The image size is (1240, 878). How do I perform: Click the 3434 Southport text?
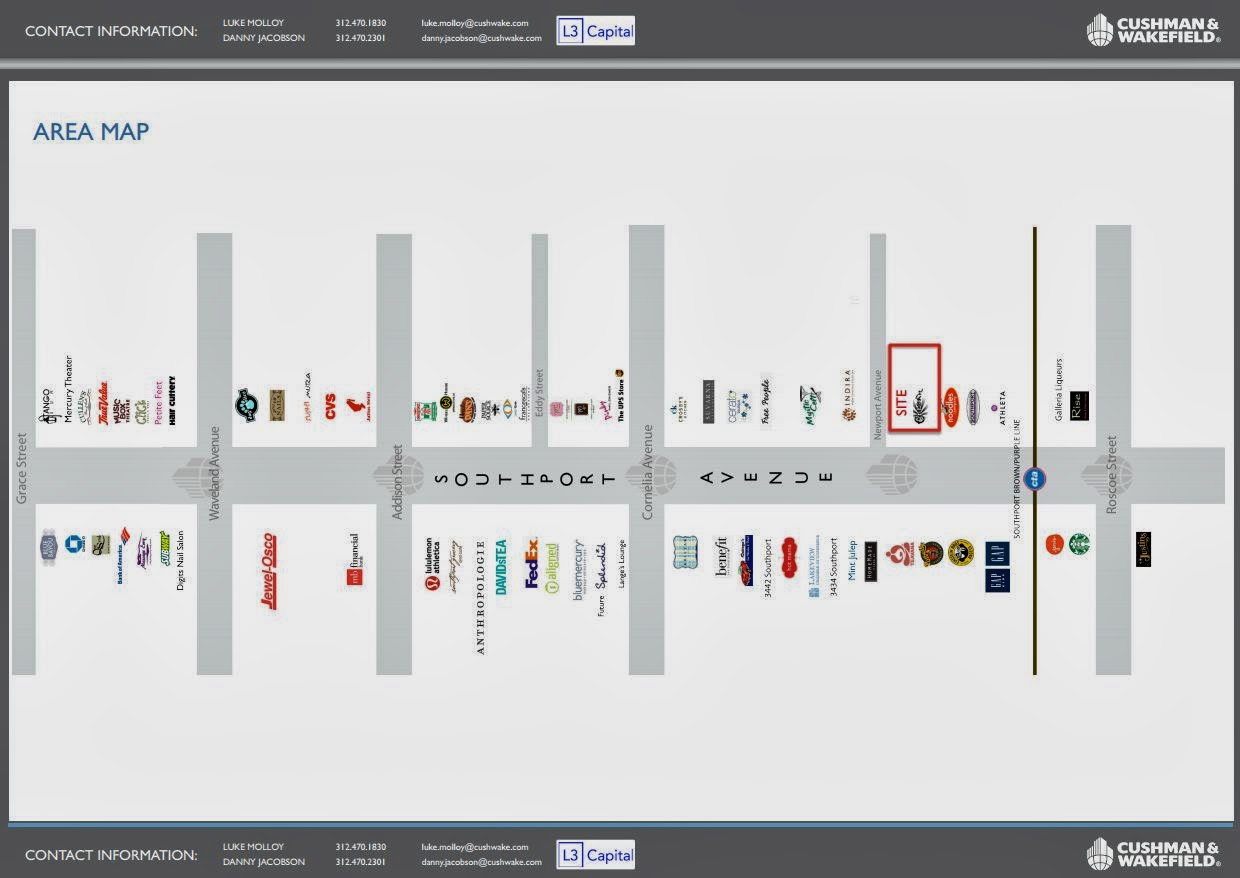pyautogui.click(x=833, y=567)
